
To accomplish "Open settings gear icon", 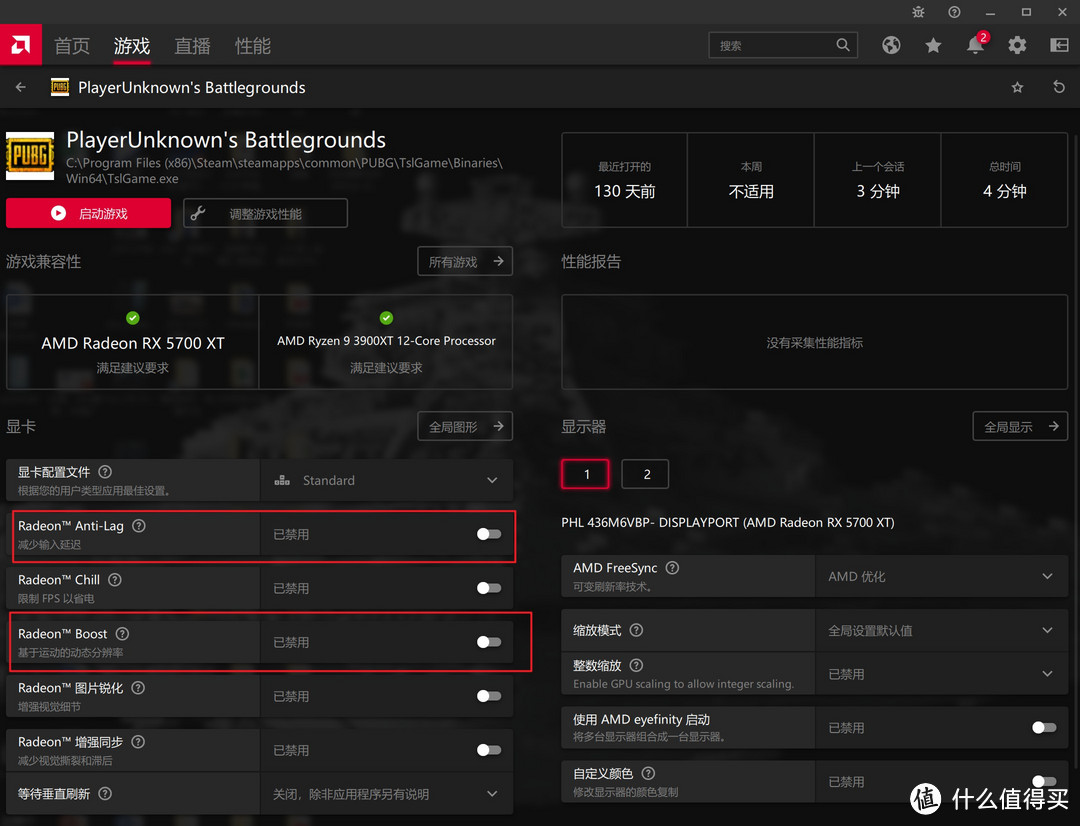I will tap(1017, 45).
